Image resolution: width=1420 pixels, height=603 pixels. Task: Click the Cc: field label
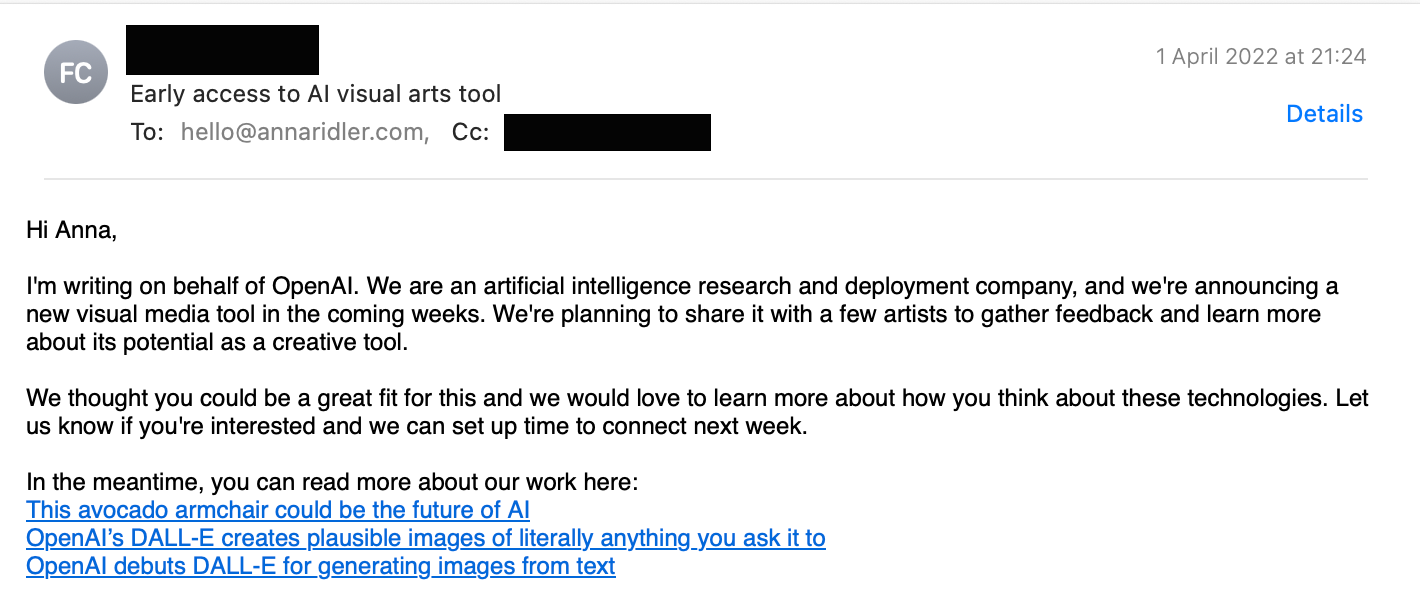click(x=470, y=132)
